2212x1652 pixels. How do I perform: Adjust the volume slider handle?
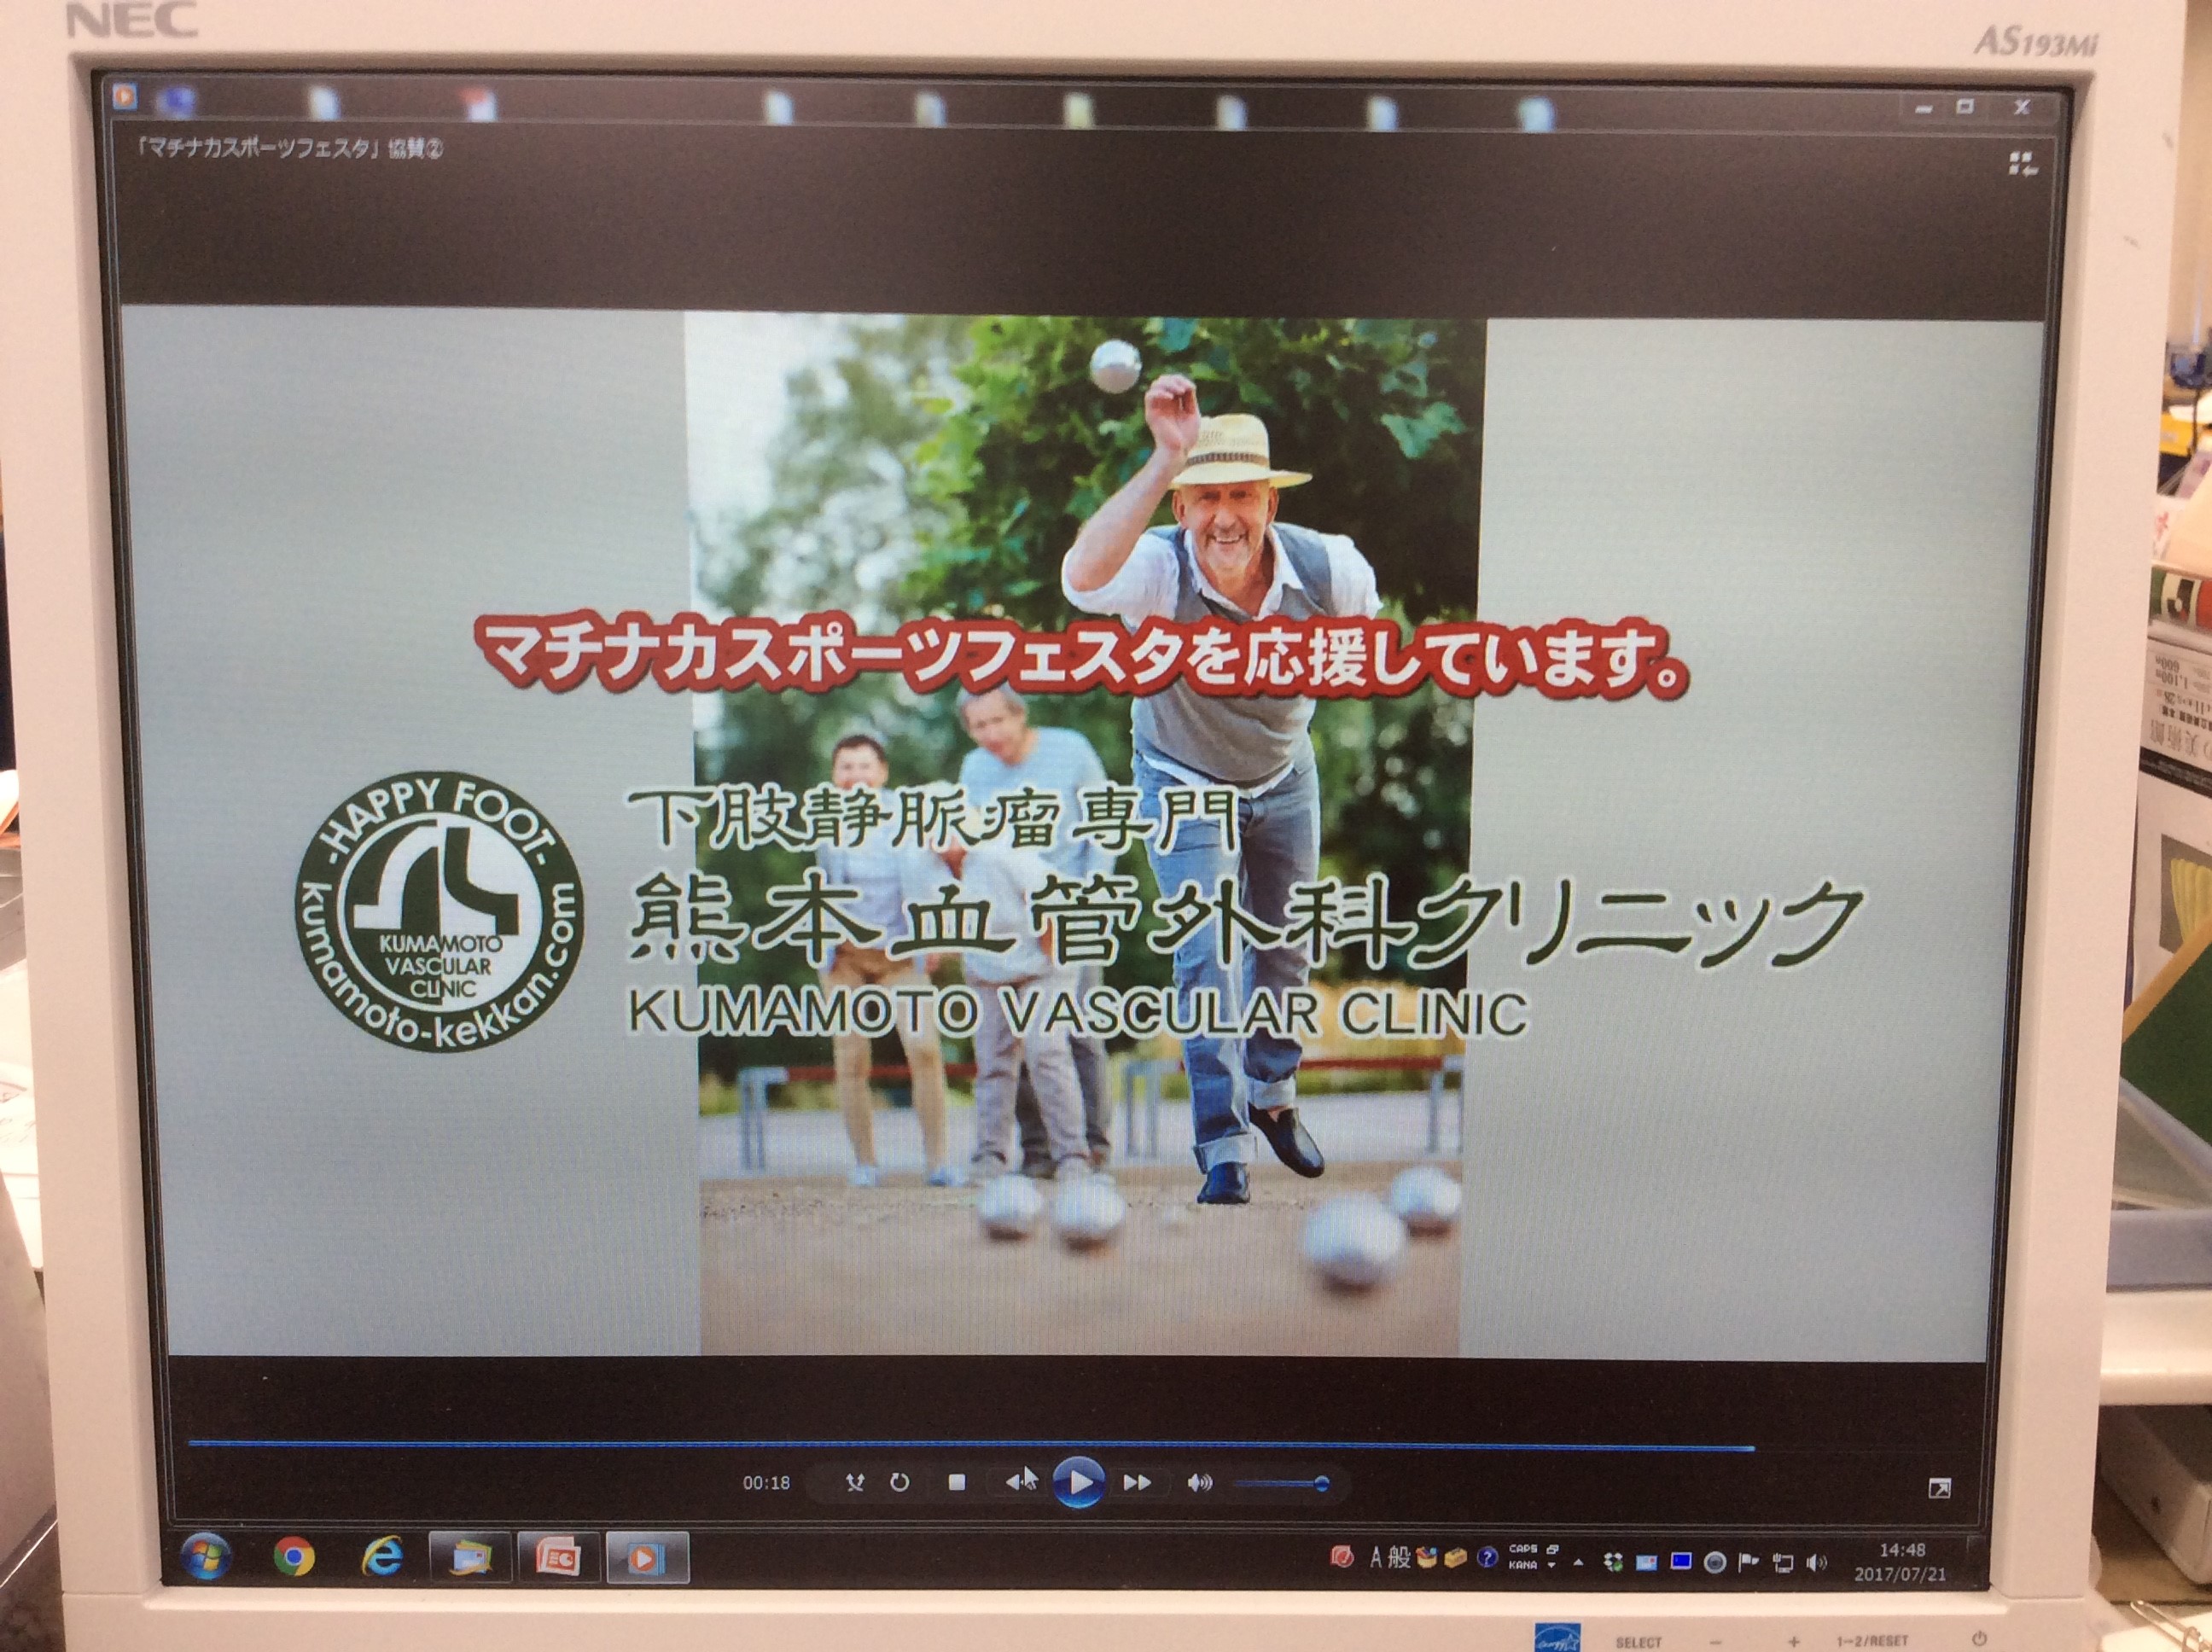pos(1321,1484)
